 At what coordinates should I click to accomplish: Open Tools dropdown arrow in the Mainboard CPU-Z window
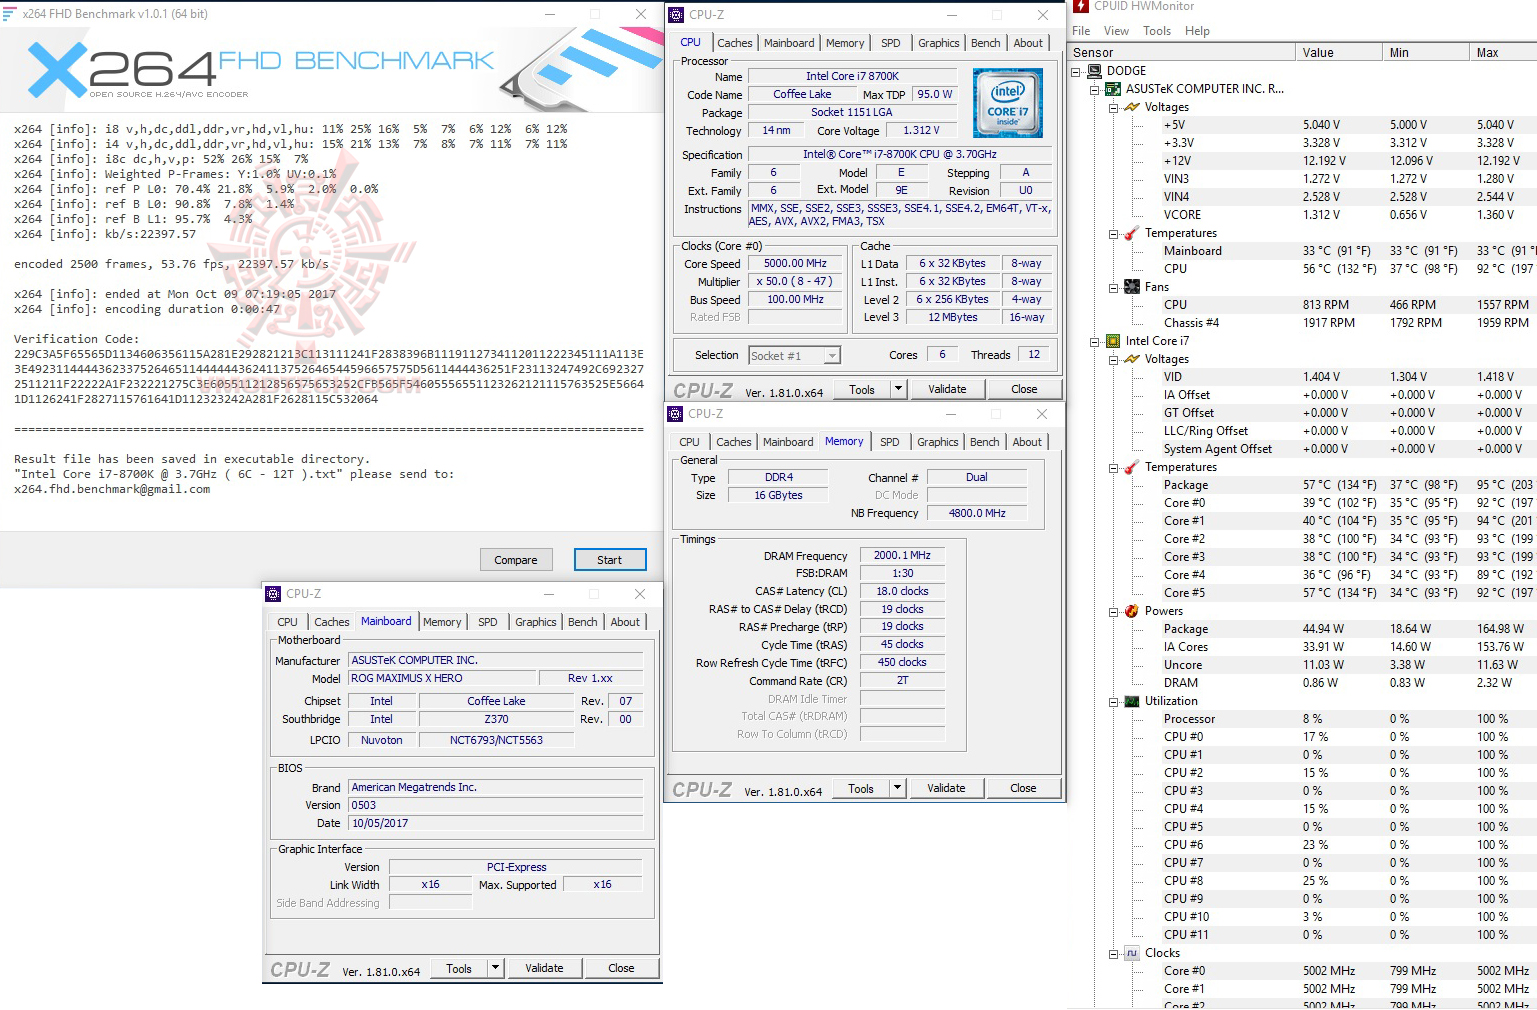point(495,968)
